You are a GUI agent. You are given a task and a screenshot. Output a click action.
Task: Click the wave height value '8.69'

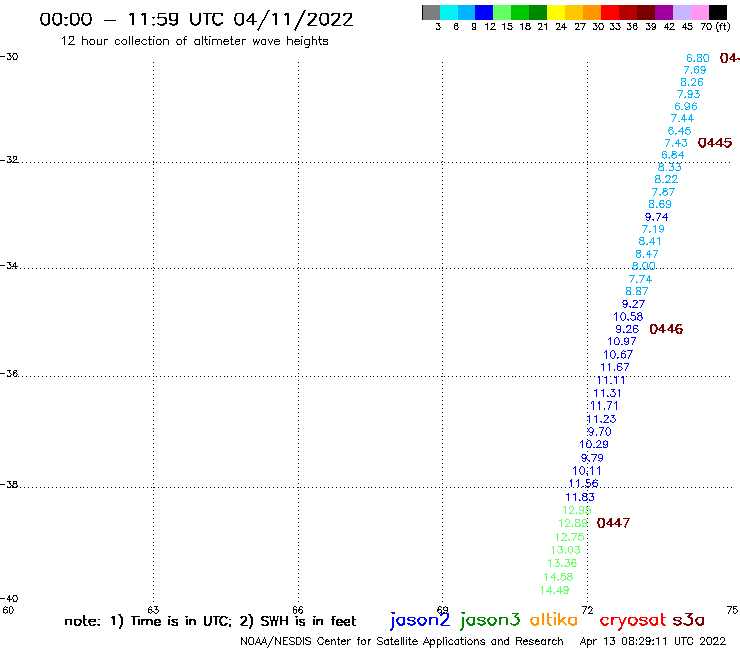(x=660, y=204)
